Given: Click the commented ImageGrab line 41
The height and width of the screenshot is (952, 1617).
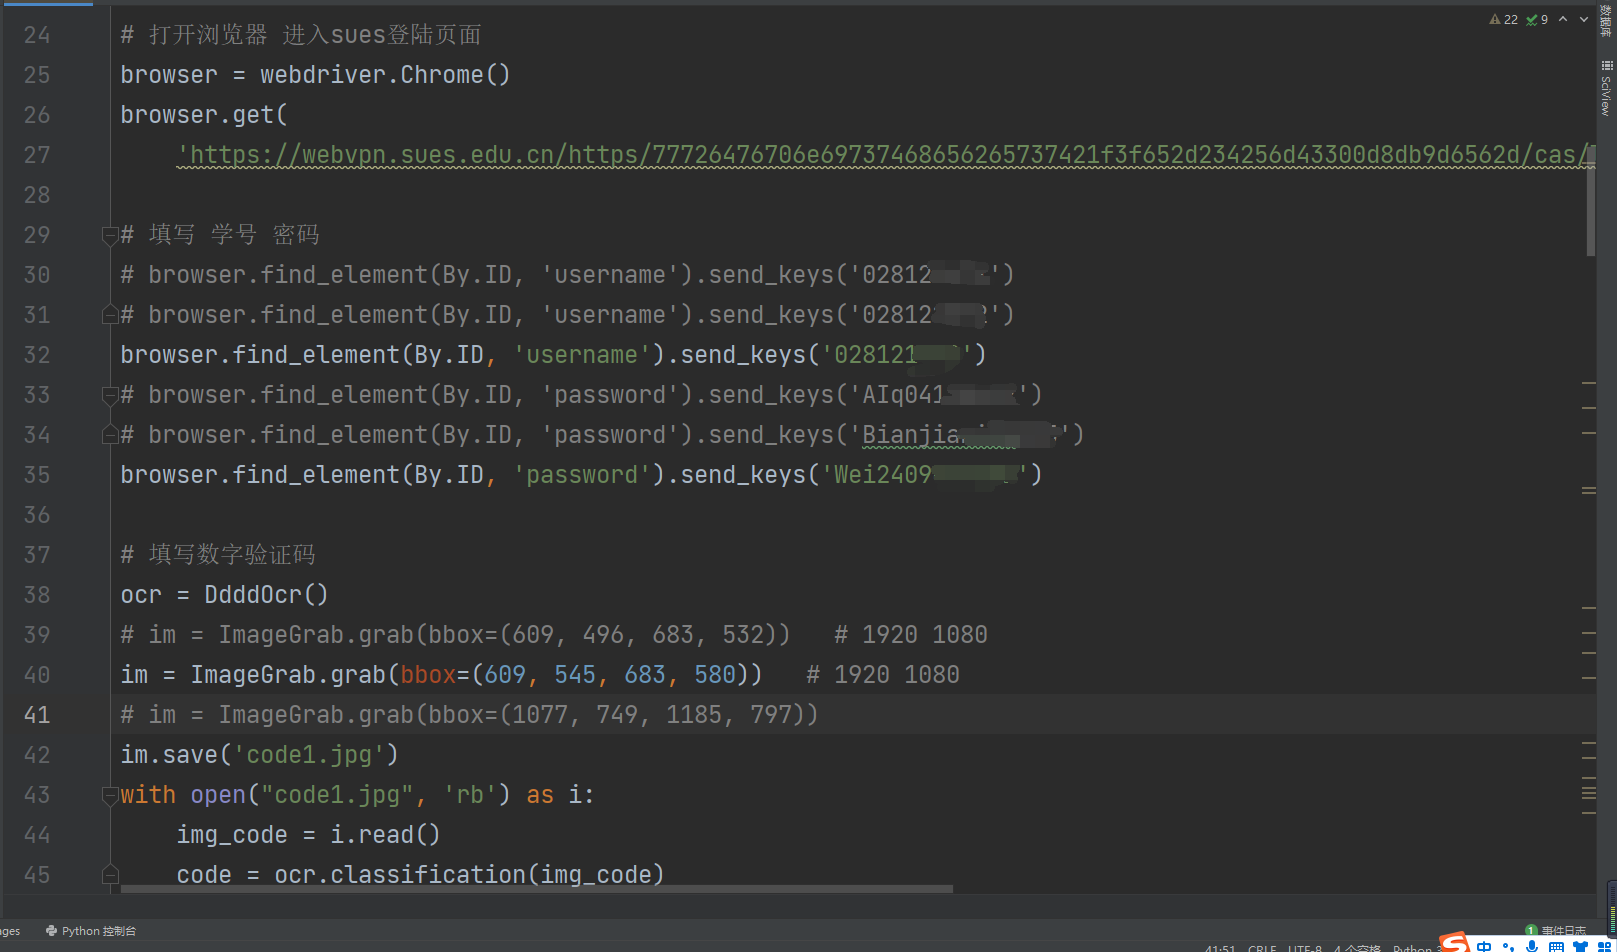Looking at the screenshot, I should click(x=469, y=715).
